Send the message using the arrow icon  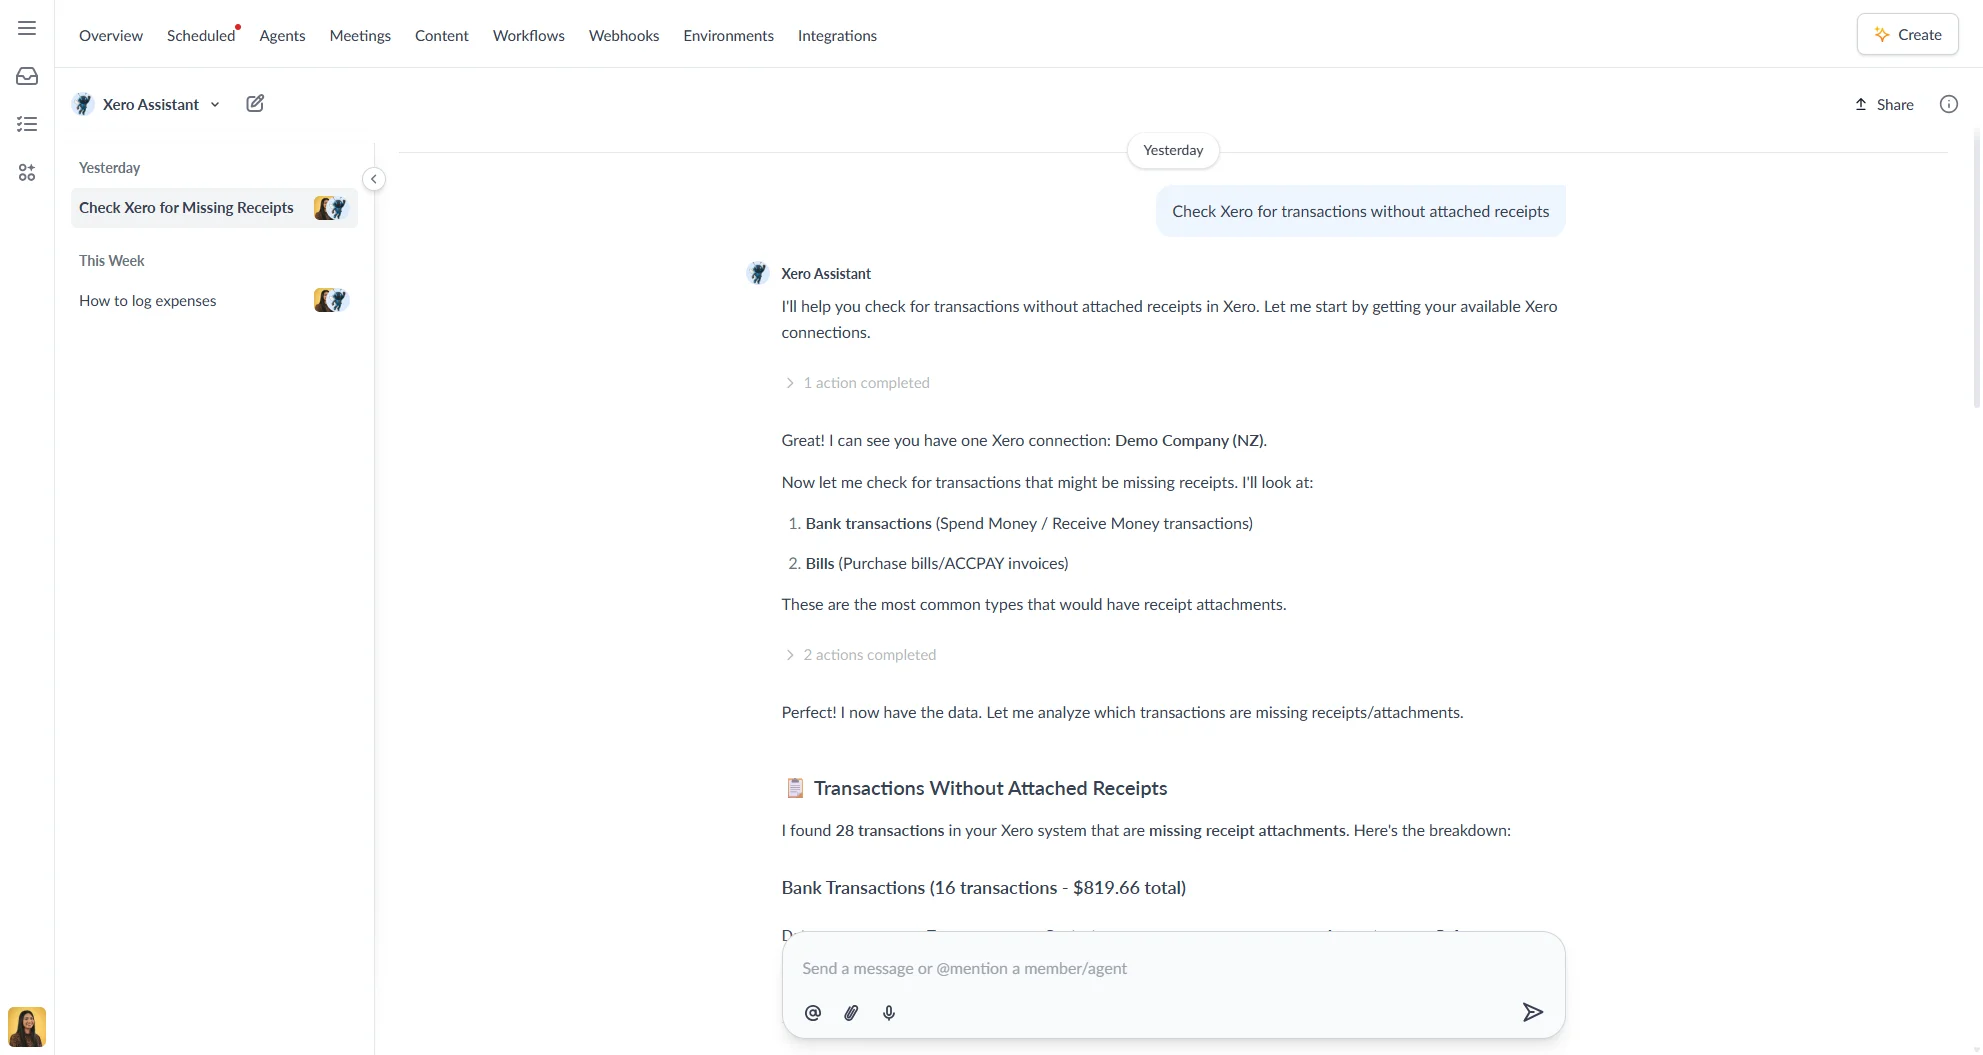[x=1533, y=1012]
